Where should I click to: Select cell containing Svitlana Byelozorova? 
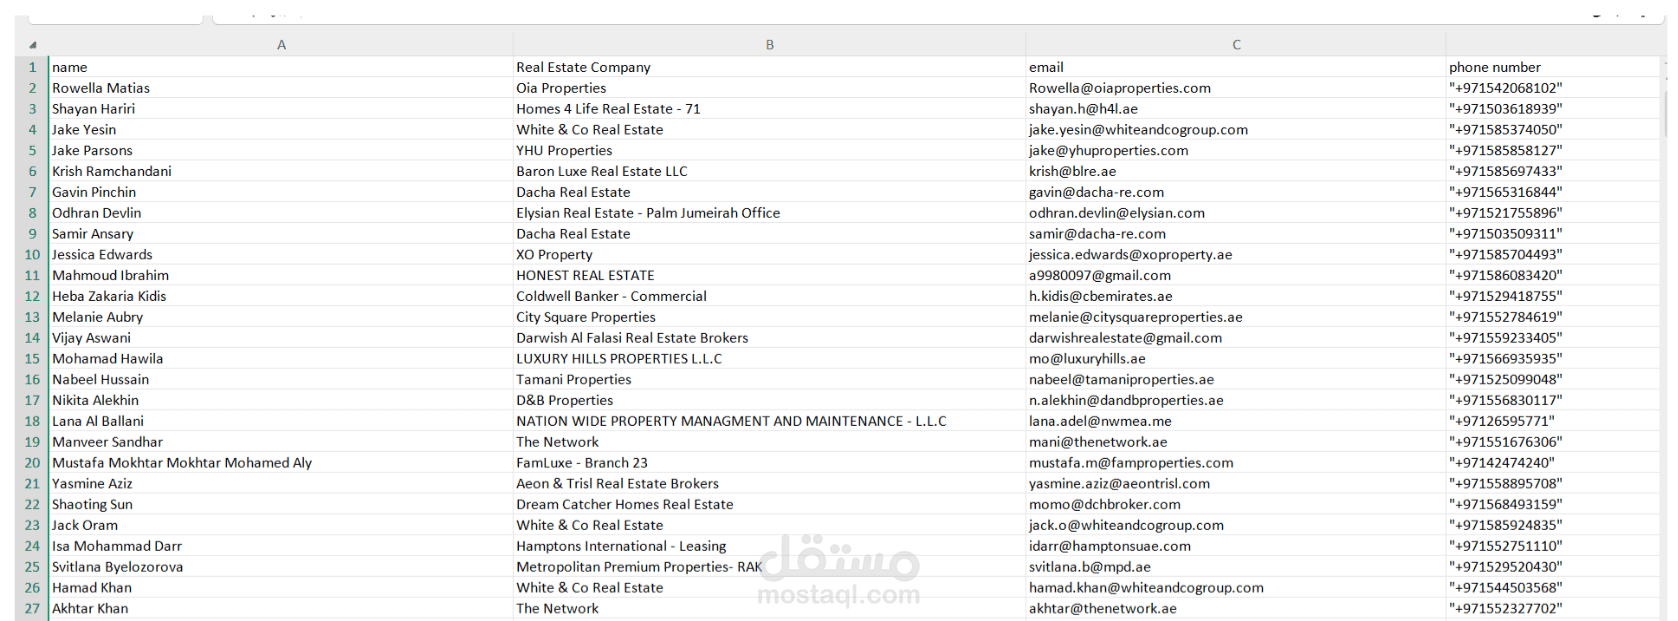coord(281,566)
